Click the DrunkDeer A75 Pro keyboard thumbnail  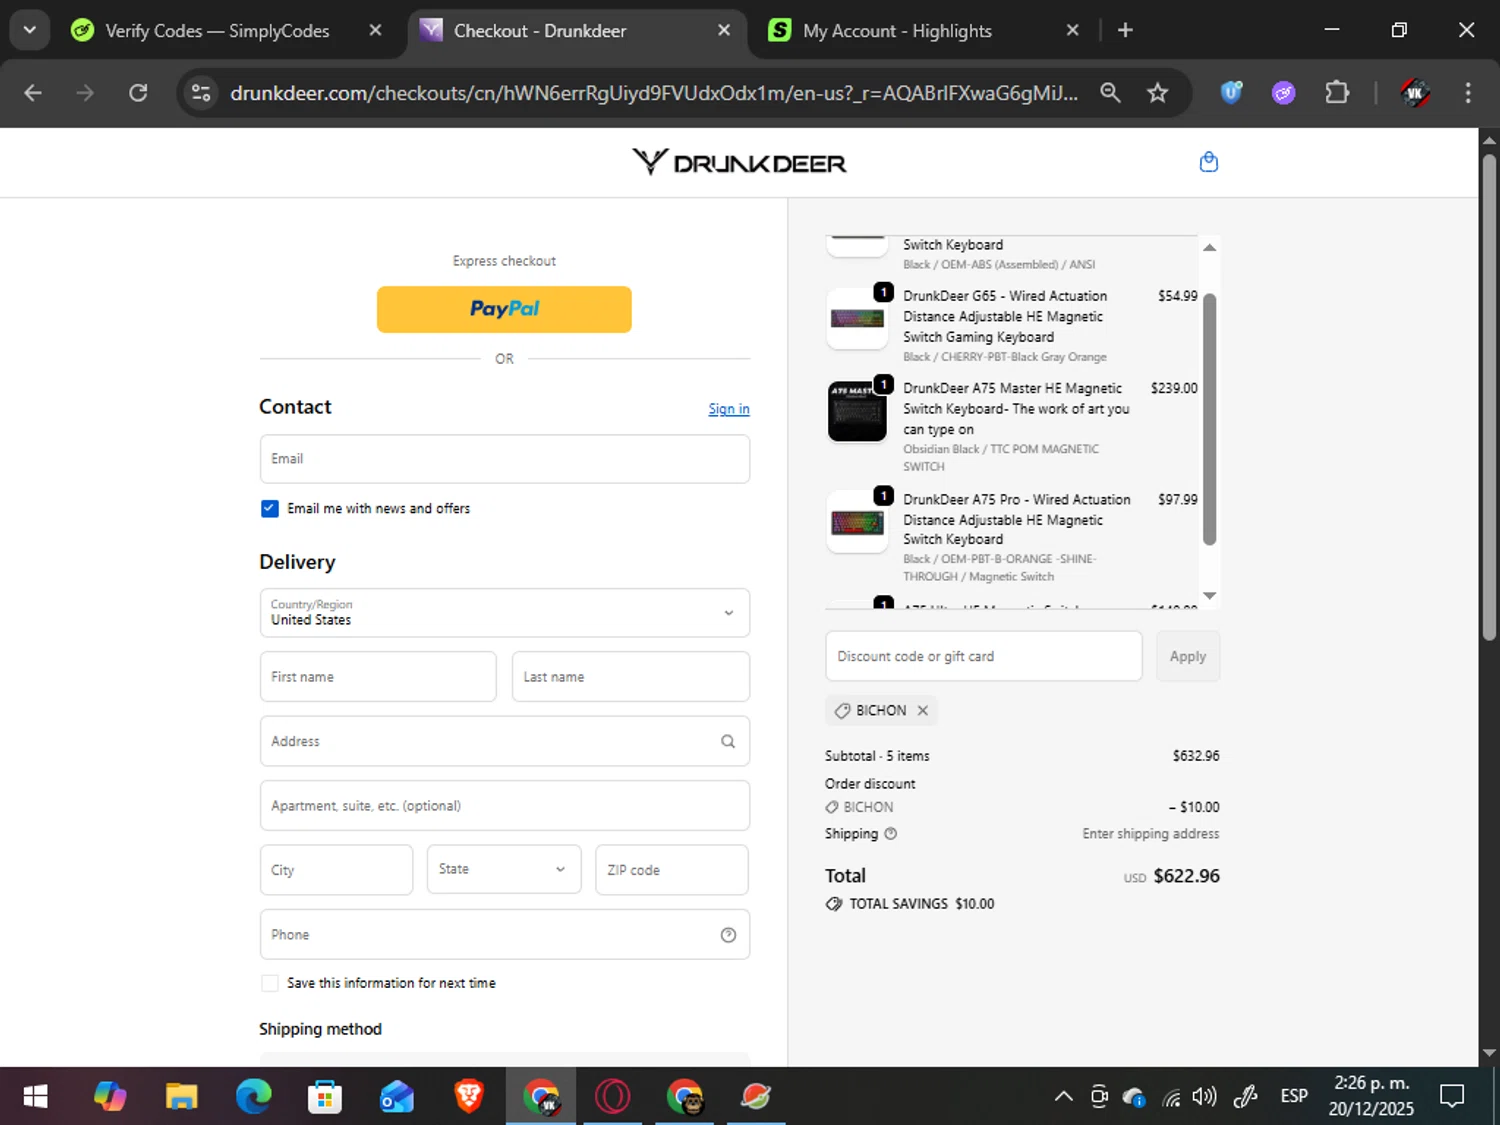pyautogui.click(x=857, y=522)
